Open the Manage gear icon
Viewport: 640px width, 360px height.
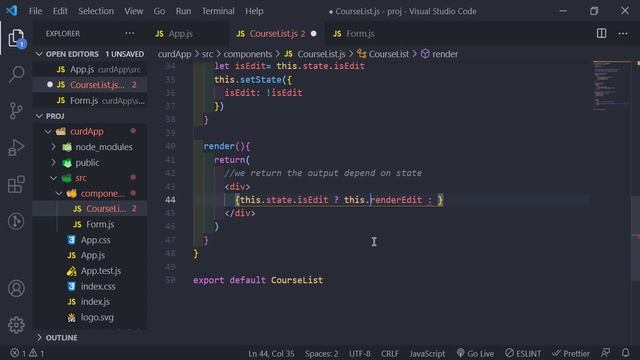[16, 325]
